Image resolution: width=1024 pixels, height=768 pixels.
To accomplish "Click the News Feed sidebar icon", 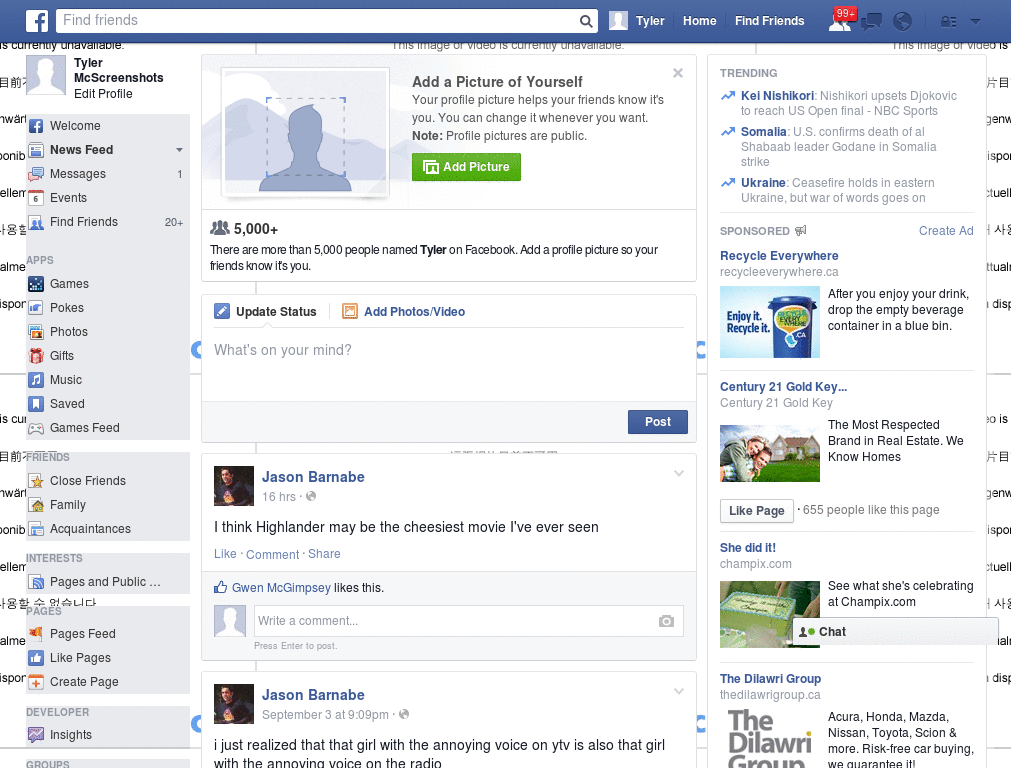I will (x=37, y=150).
